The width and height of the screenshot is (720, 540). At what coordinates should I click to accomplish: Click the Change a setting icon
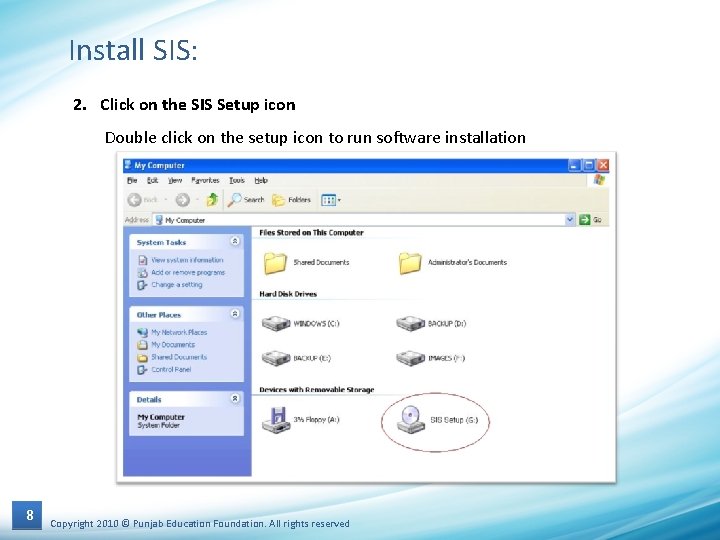[142, 285]
